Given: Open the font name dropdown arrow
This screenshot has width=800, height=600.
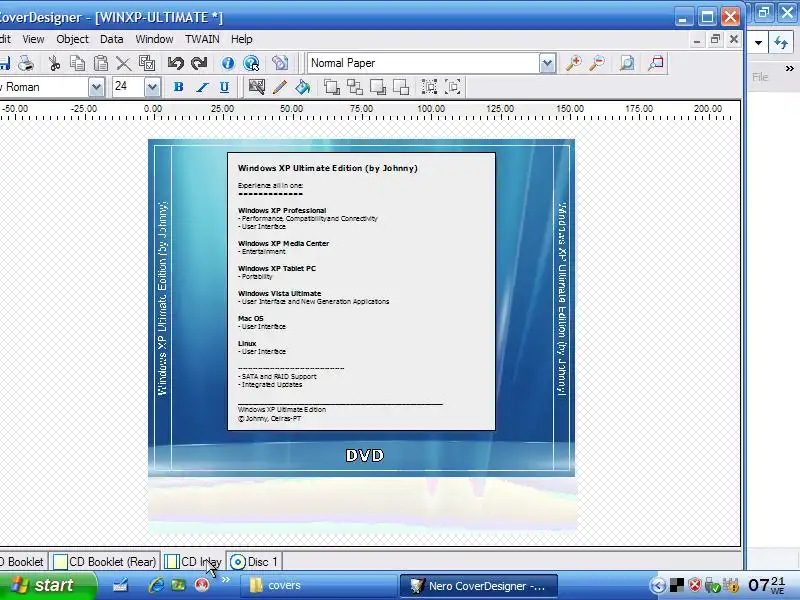Looking at the screenshot, I should [96, 87].
